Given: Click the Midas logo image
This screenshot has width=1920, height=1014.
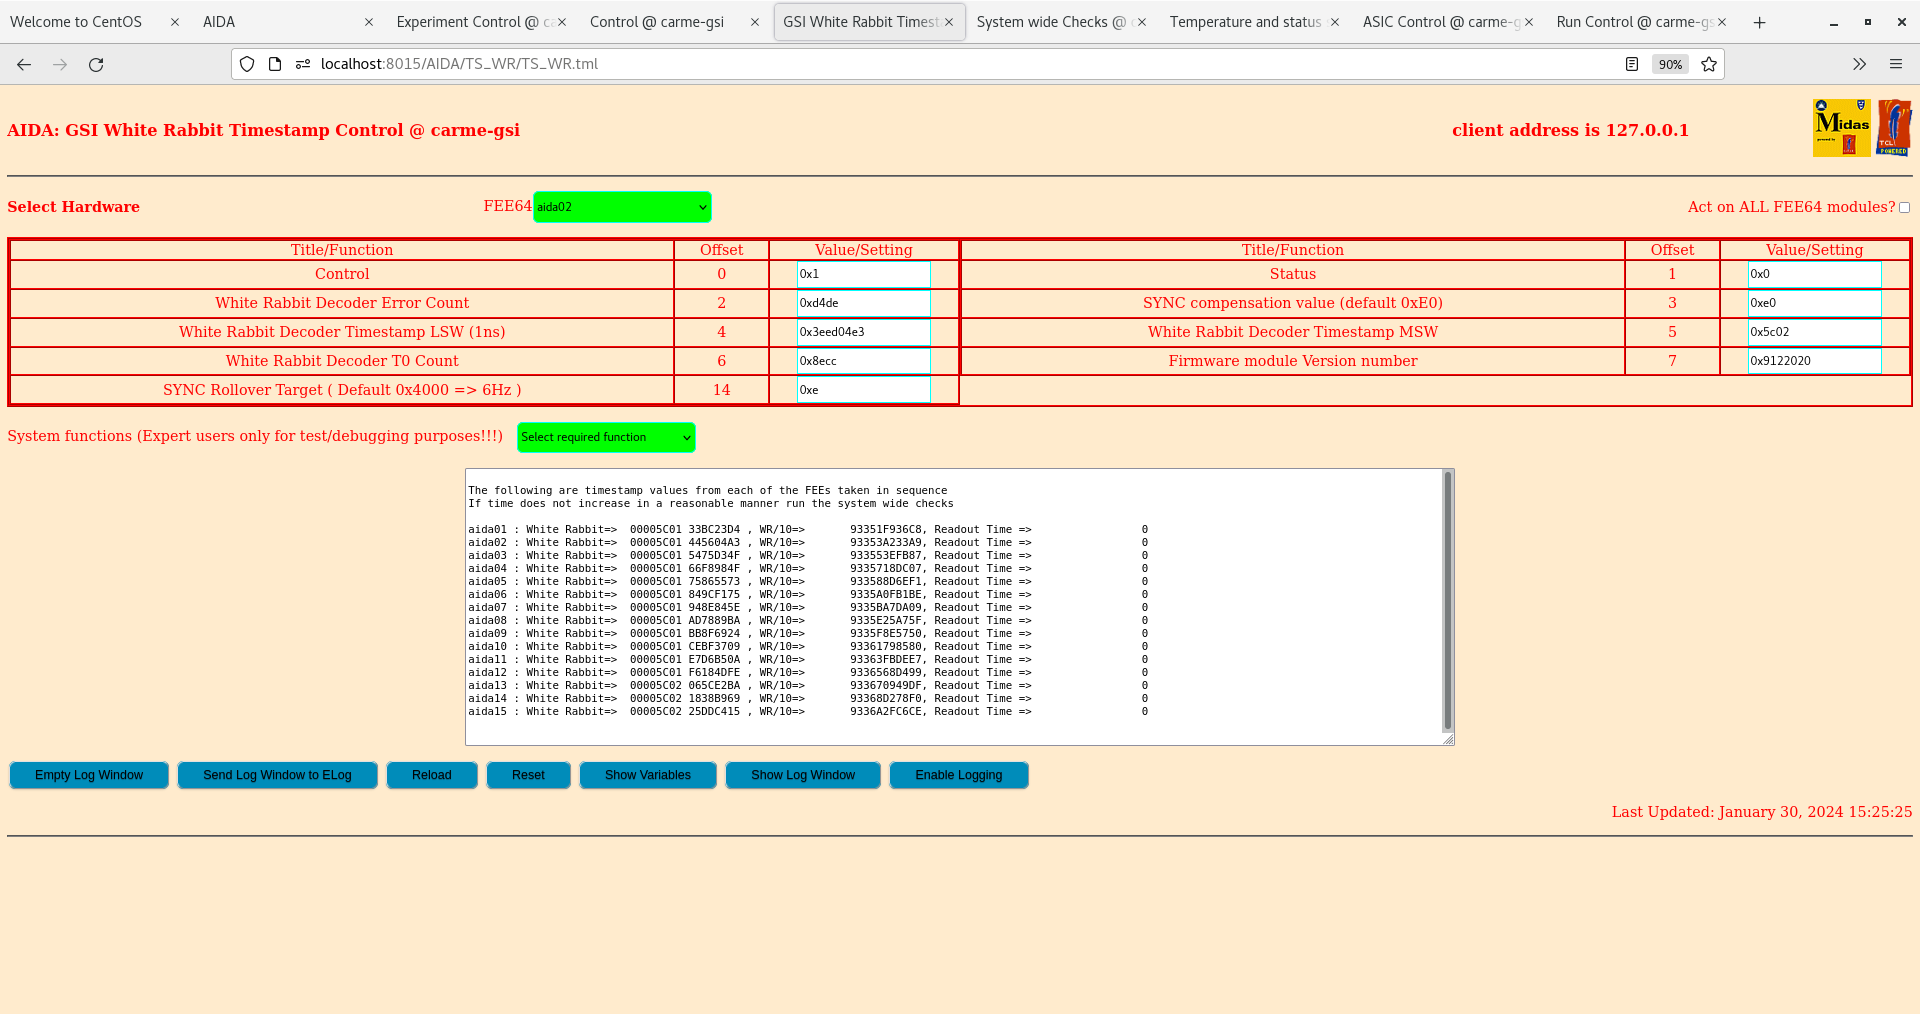Looking at the screenshot, I should [1841, 127].
